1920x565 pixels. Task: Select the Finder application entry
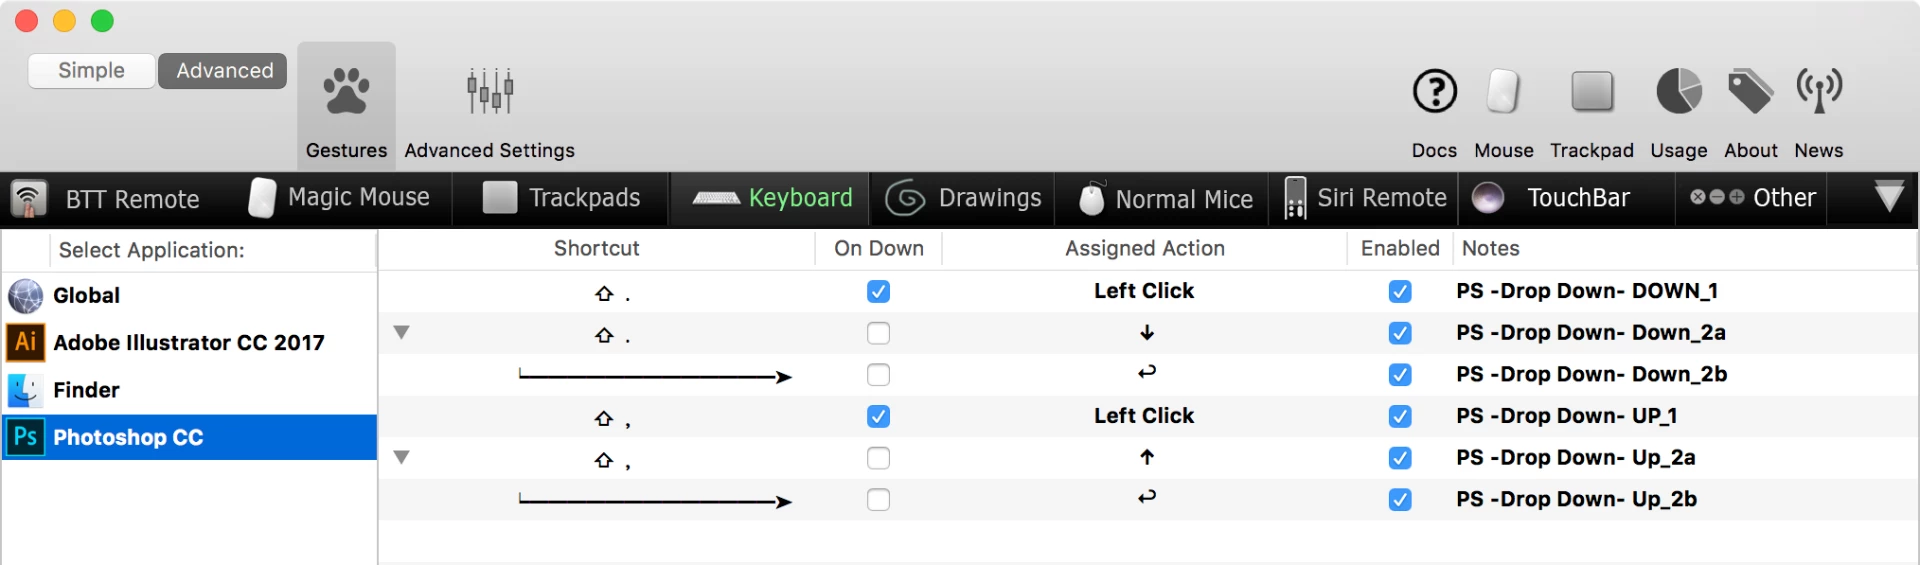(x=189, y=390)
